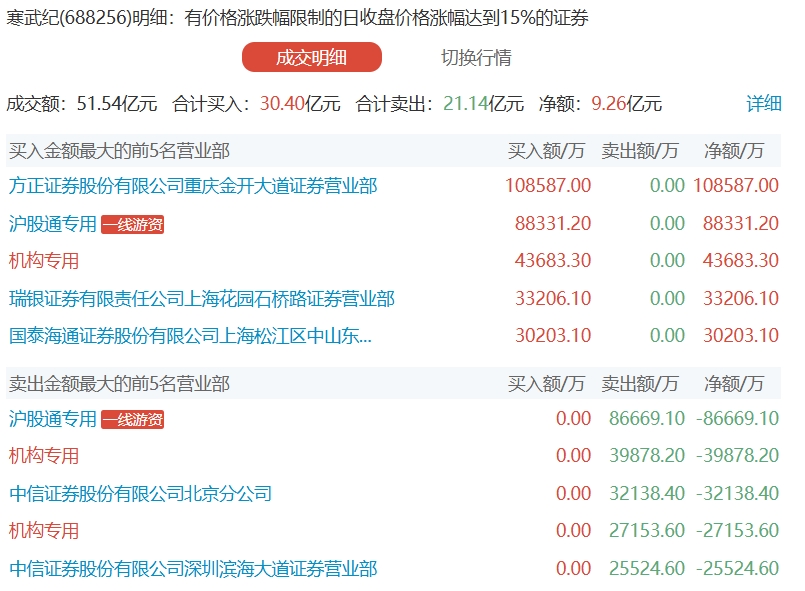Select 沪股通专用 in the top buyers list

pyautogui.click(x=52, y=224)
